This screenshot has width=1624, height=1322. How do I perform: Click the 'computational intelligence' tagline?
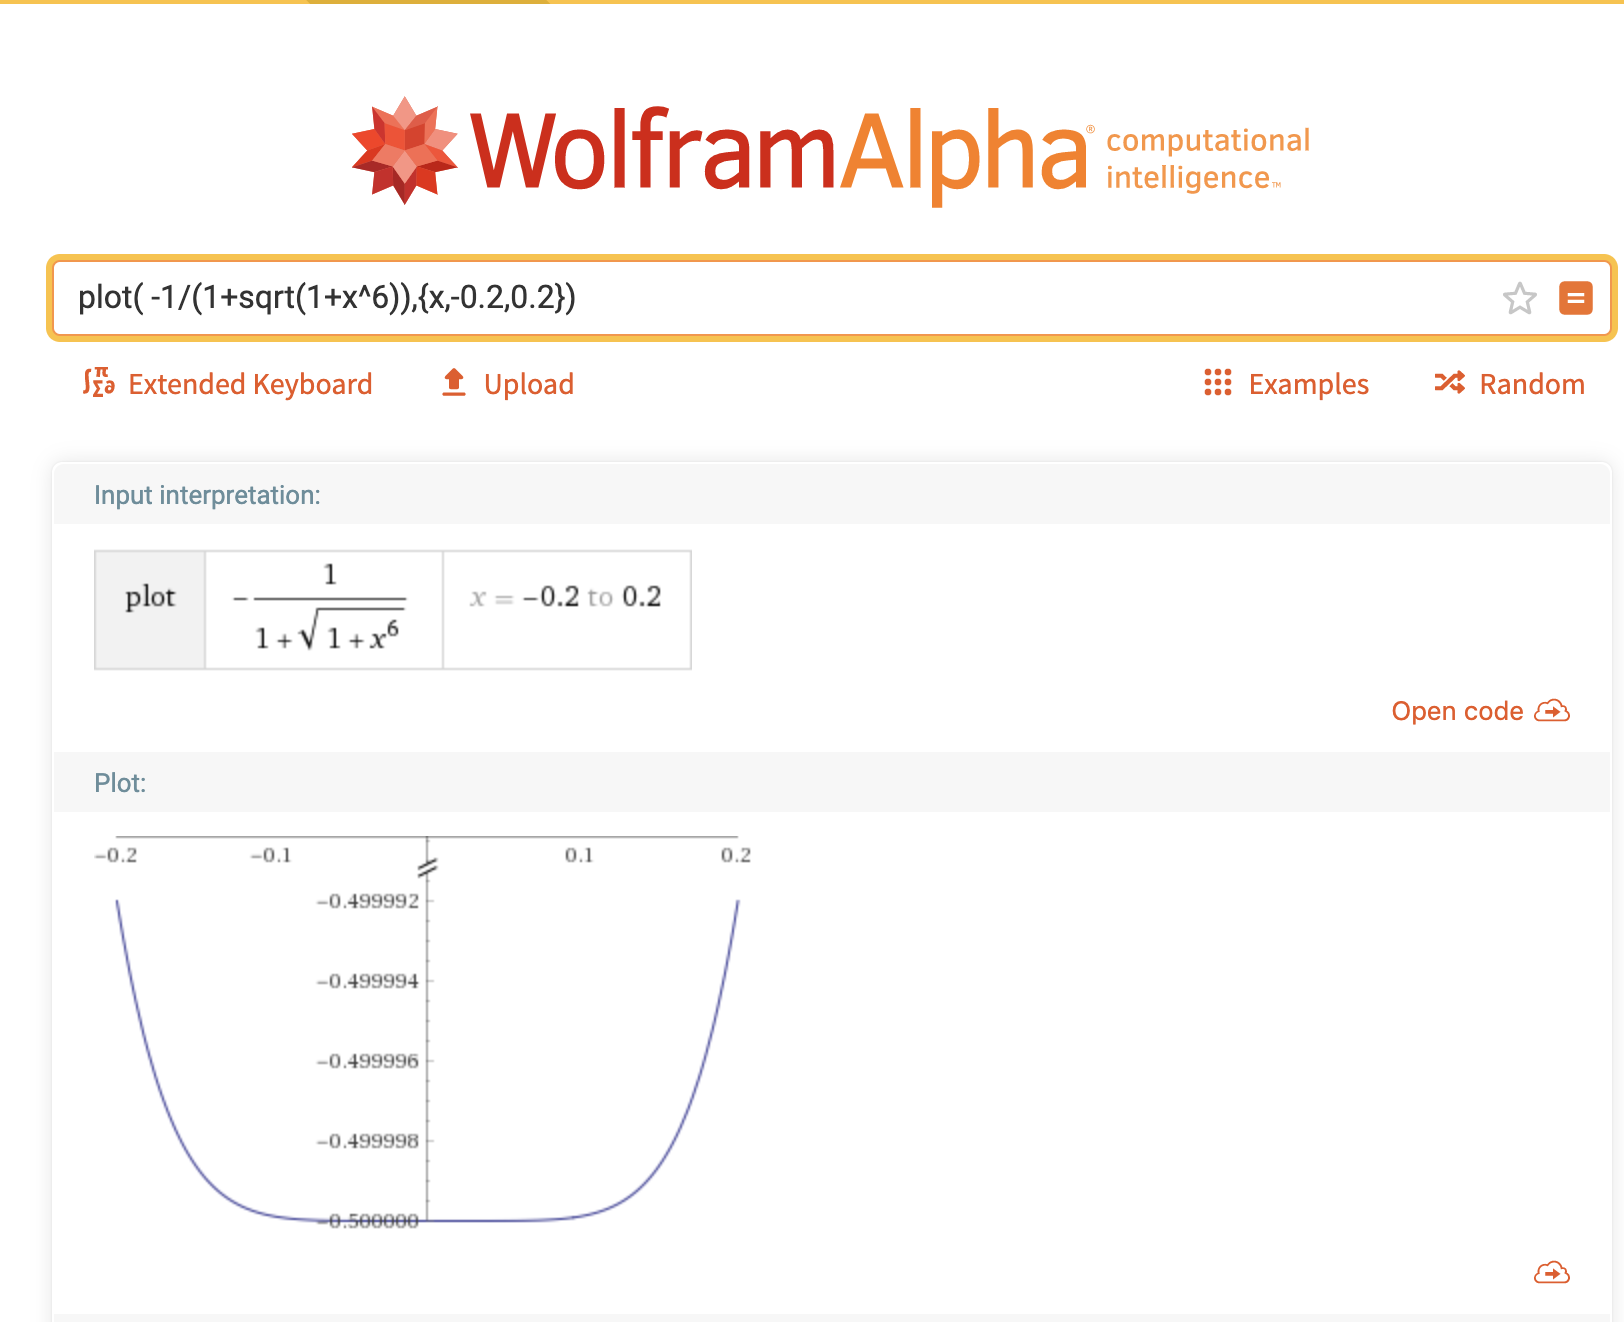pos(1208,158)
